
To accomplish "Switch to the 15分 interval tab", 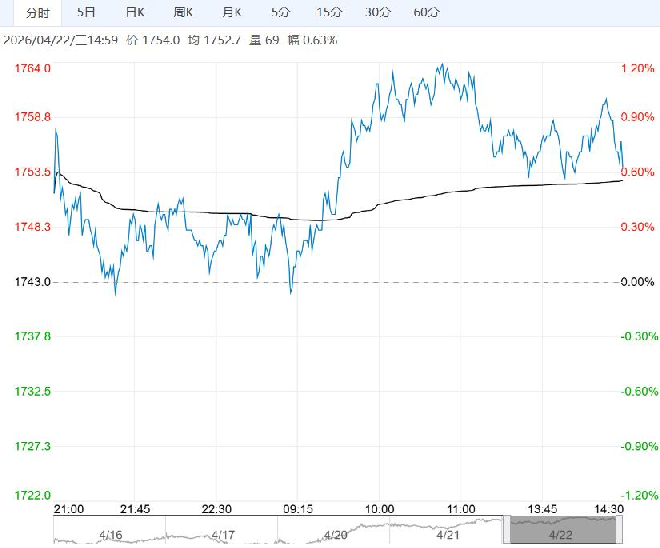I will [x=328, y=13].
